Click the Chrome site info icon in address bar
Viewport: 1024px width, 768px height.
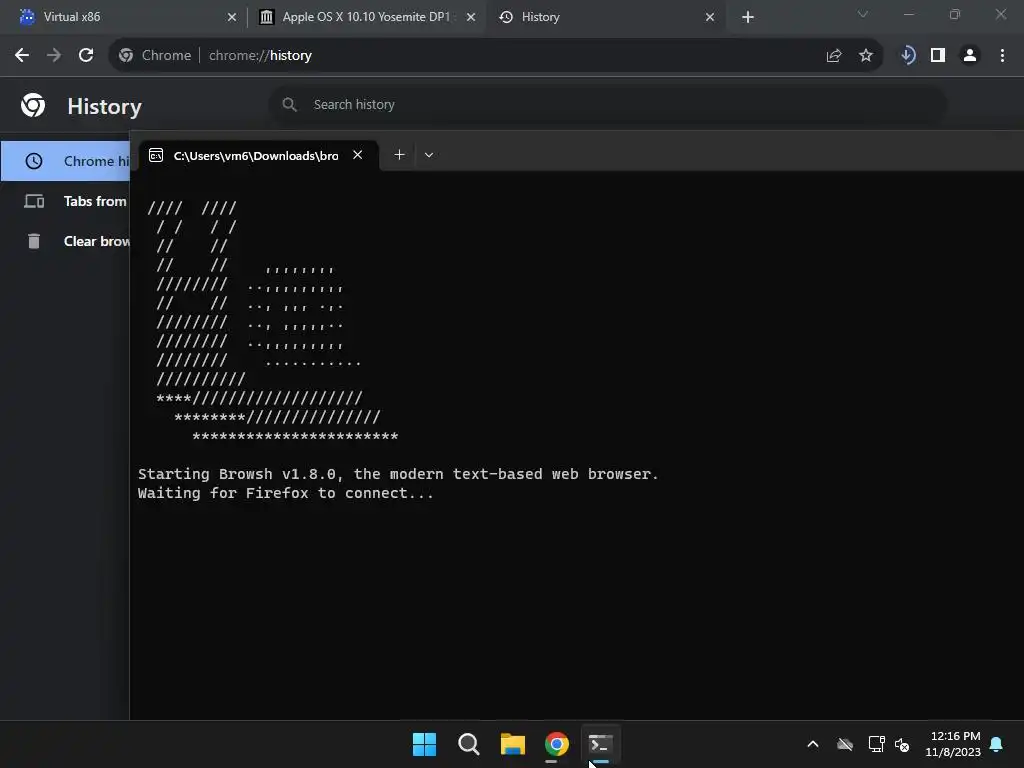point(126,56)
